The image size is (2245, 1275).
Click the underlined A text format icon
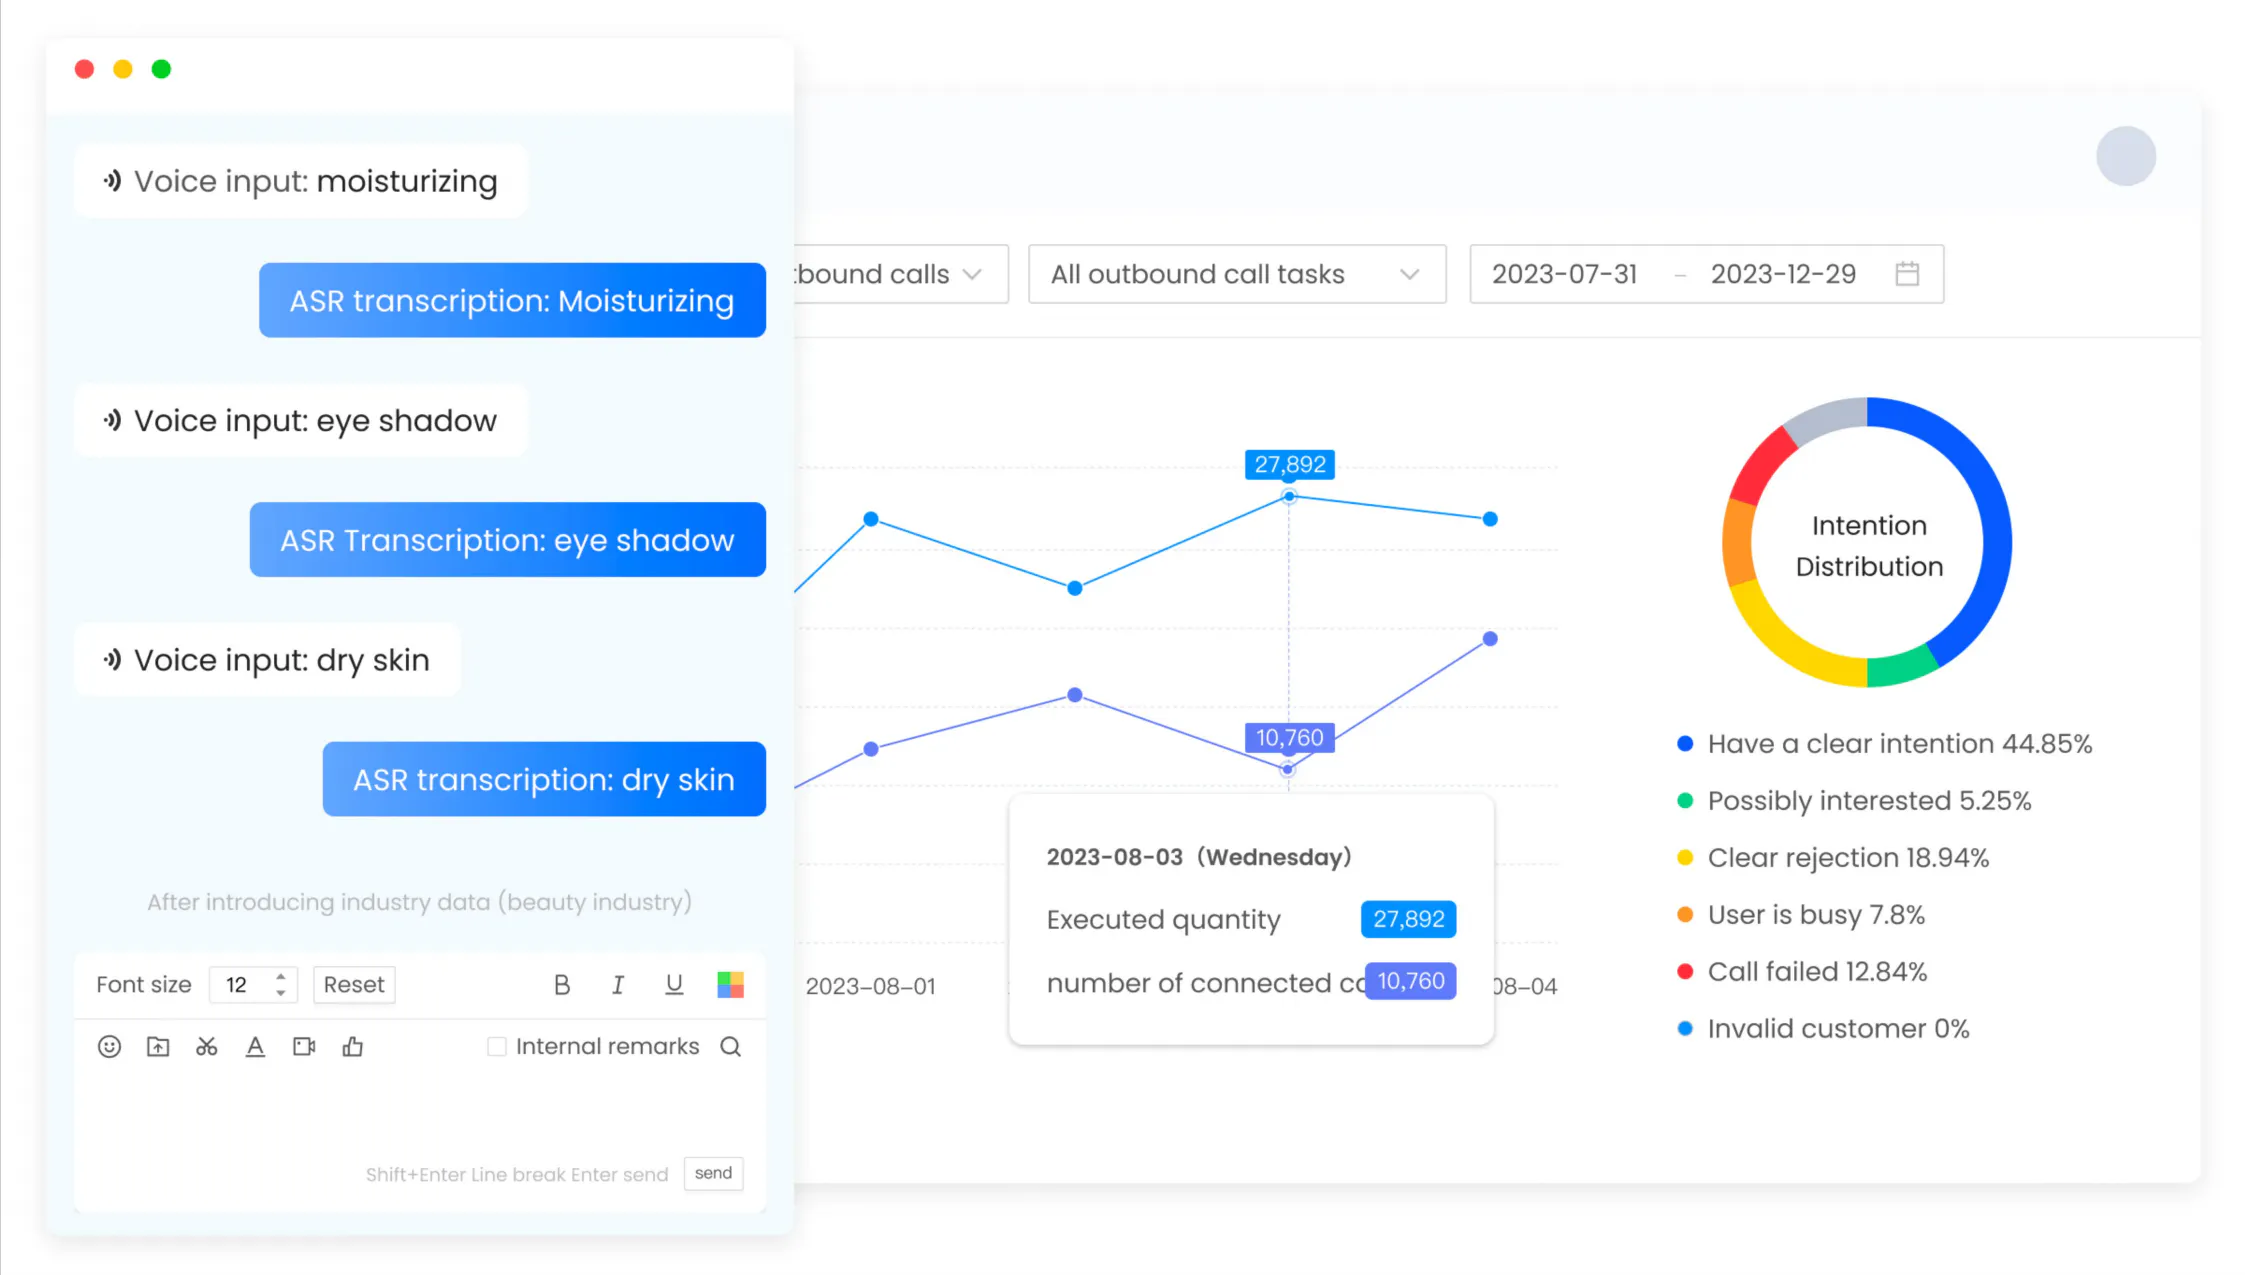click(255, 1047)
